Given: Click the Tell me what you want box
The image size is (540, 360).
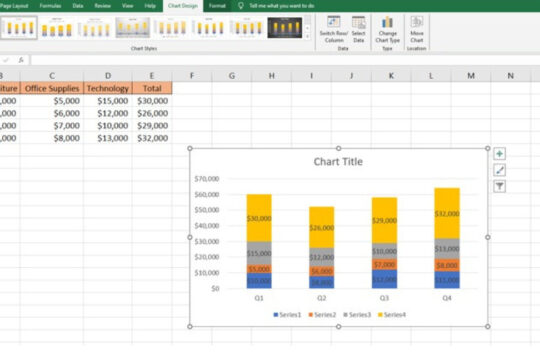Looking at the screenshot, I should (282, 6).
